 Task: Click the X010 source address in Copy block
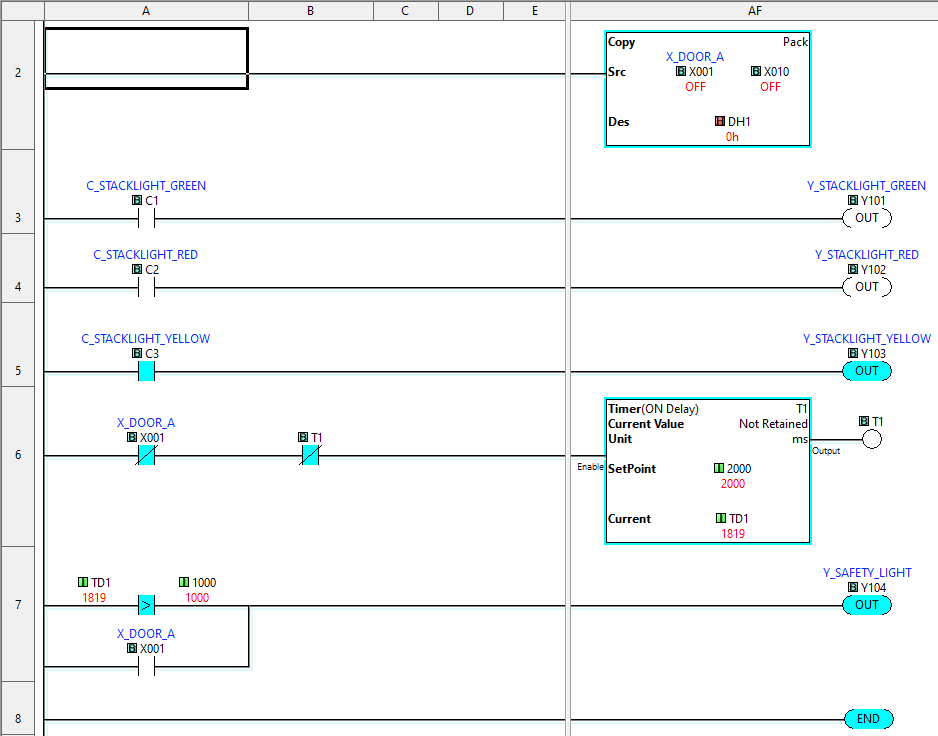point(770,71)
